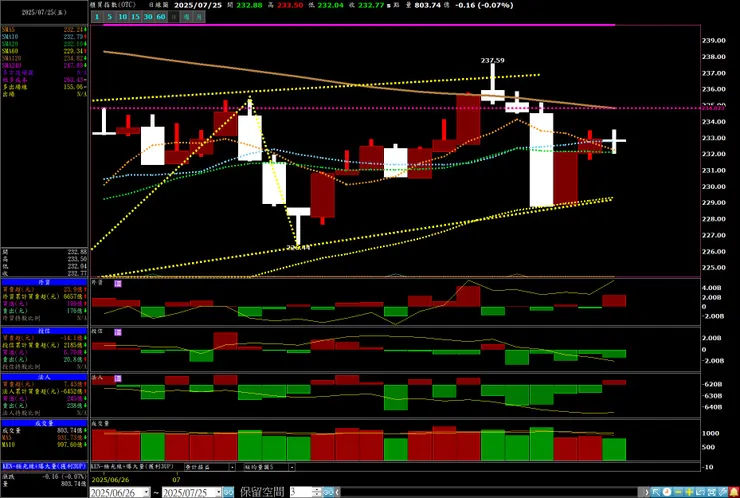Click the yellow plus zoom-in icon
This screenshot has width=740, height=498.
click(x=690, y=492)
